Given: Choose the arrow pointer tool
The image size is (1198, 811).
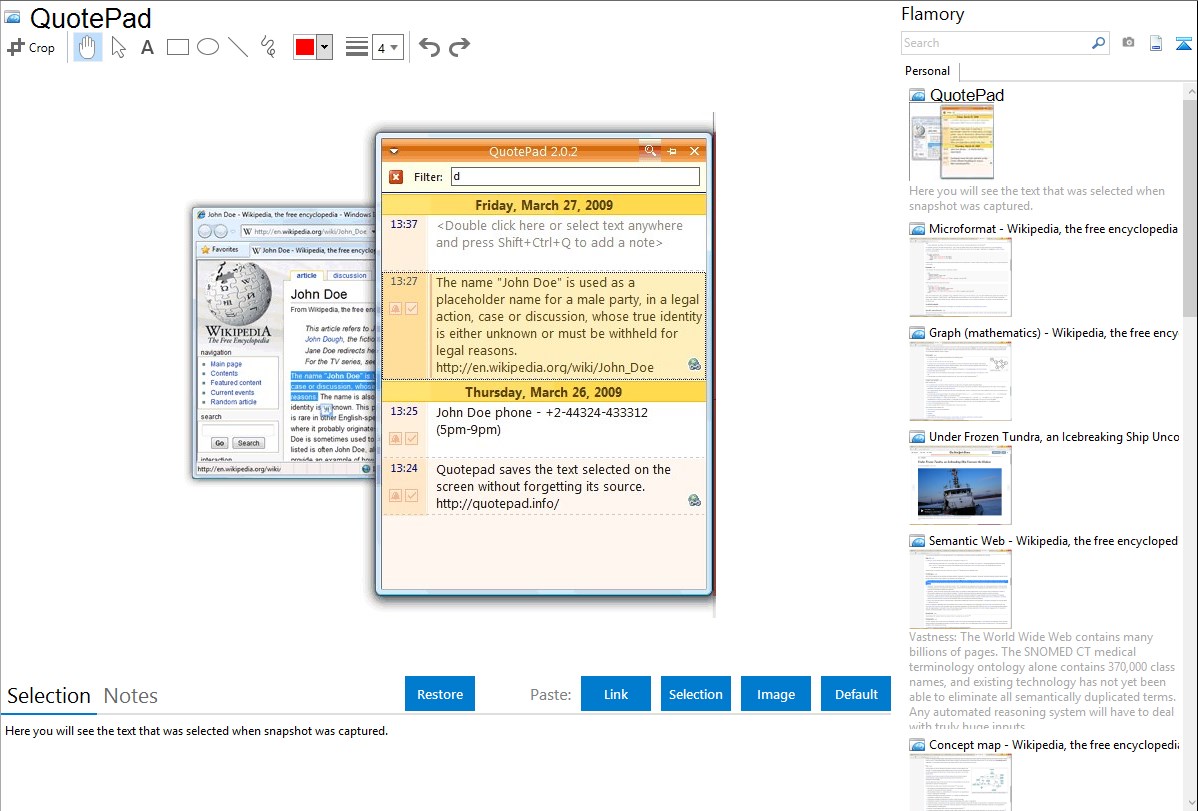Looking at the screenshot, I should click(x=118, y=47).
